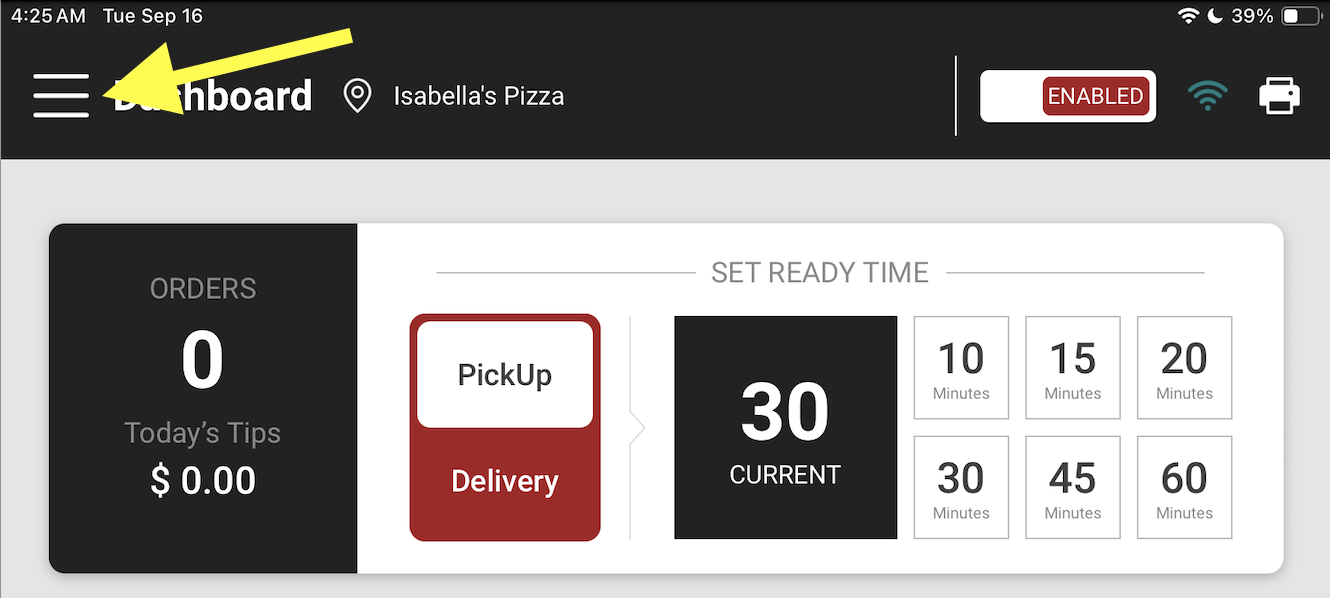The height and width of the screenshot is (598, 1330).
Task: Choose the 30 Minutes ready time
Action: click(x=961, y=488)
